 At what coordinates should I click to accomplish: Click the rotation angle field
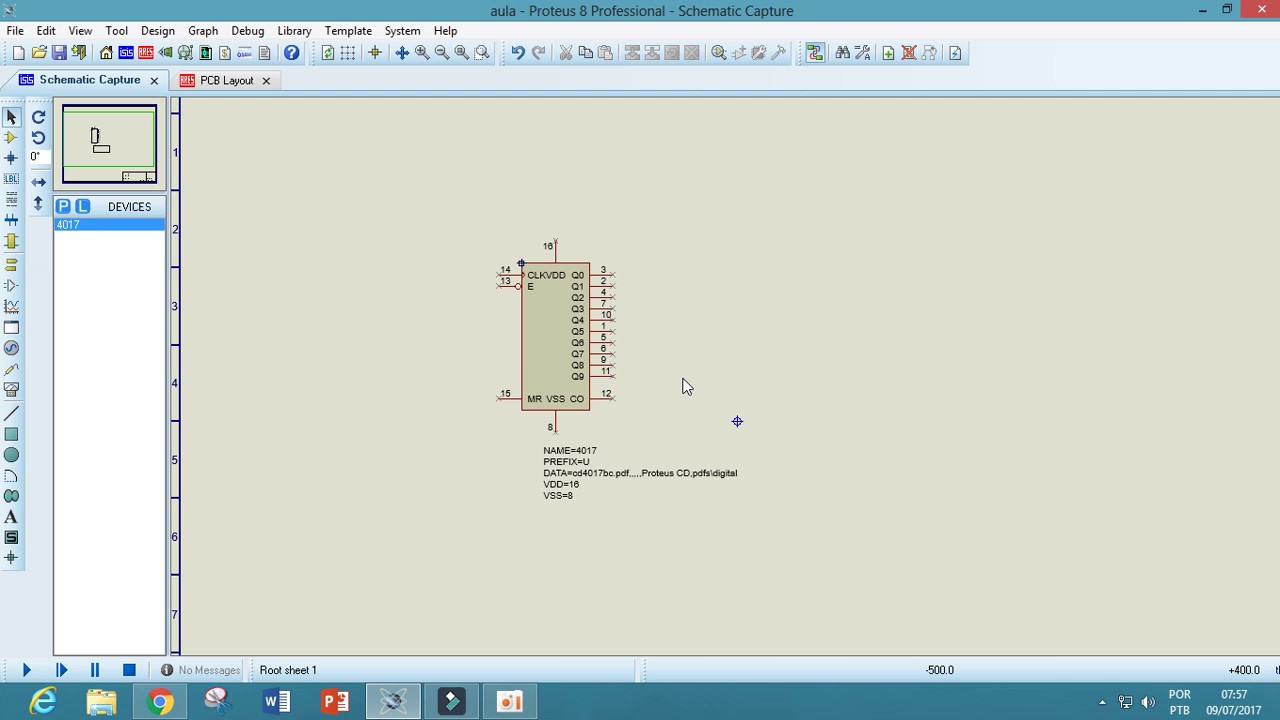38,157
